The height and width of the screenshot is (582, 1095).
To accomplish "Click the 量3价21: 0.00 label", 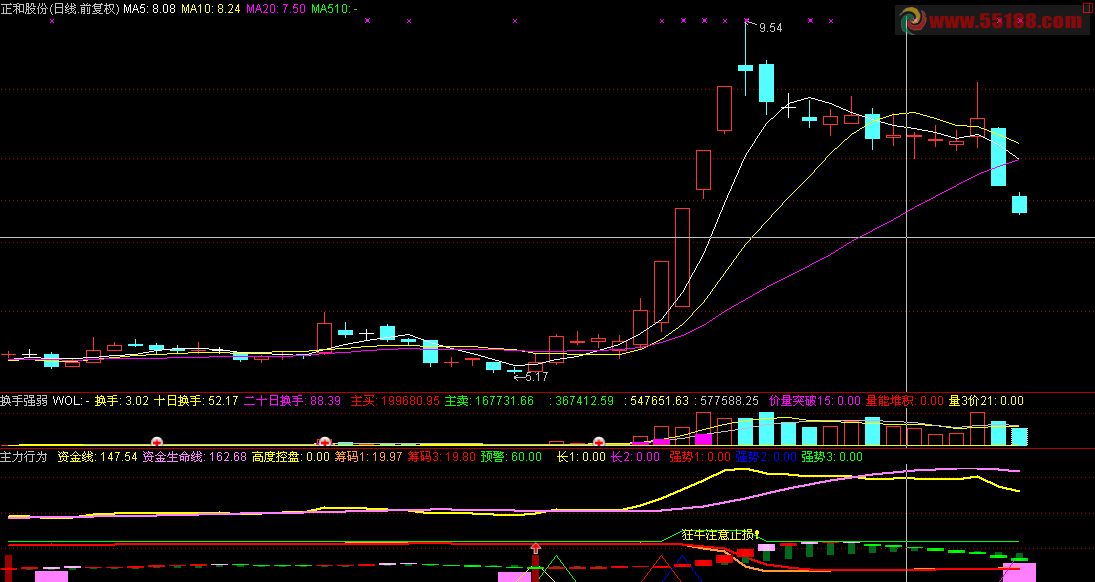I will tap(986, 401).
